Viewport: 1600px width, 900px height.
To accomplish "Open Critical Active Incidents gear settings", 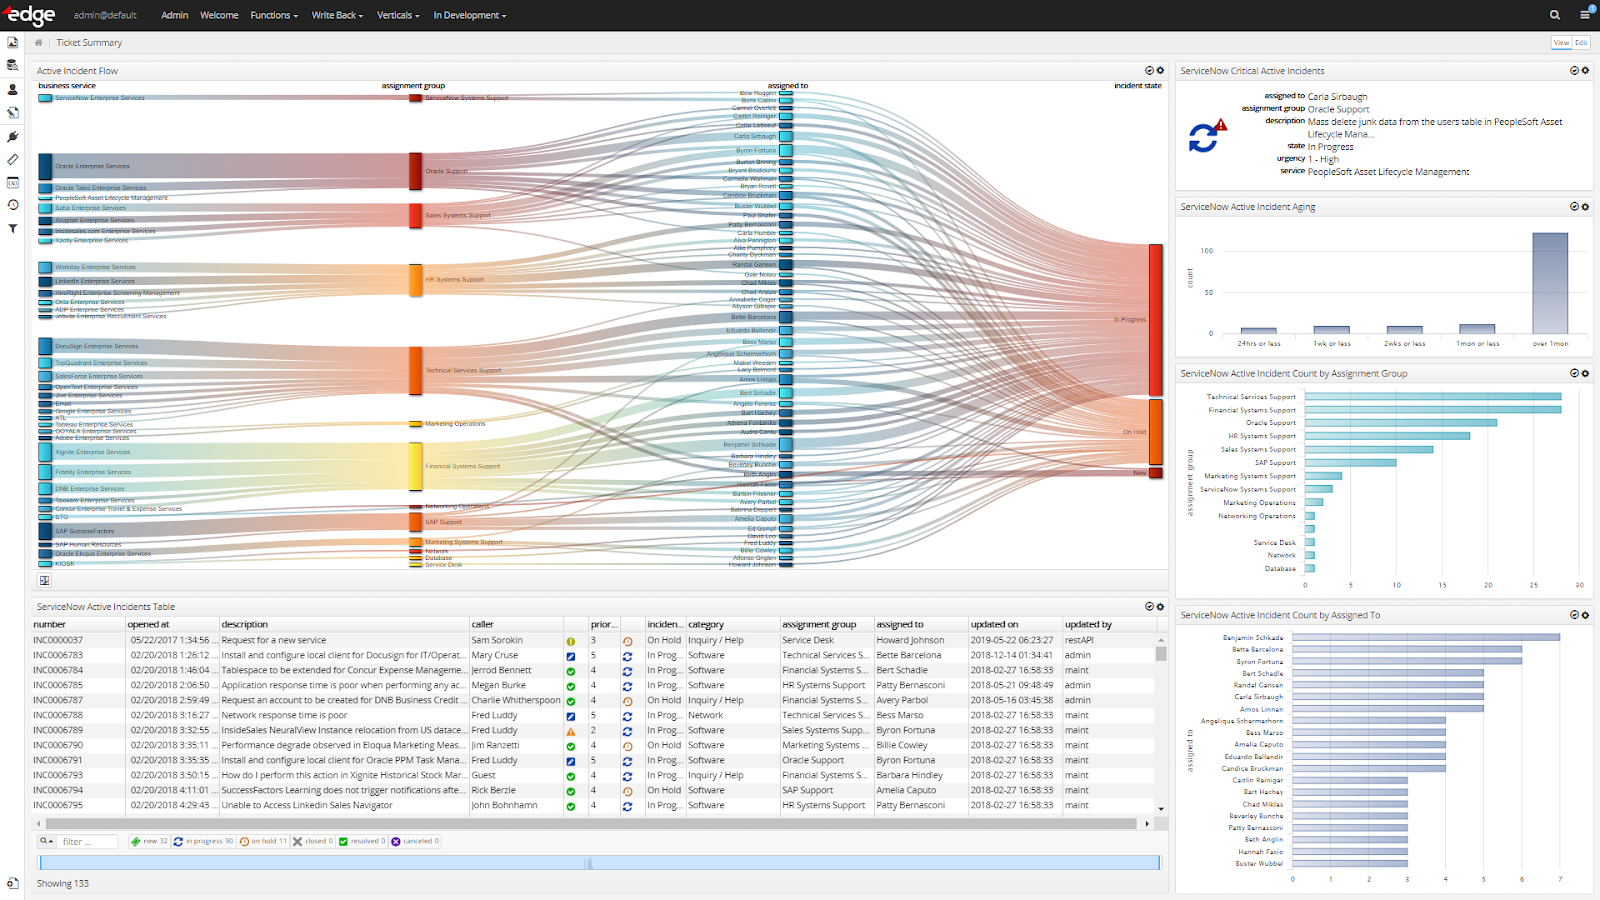I will click(x=1585, y=71).
